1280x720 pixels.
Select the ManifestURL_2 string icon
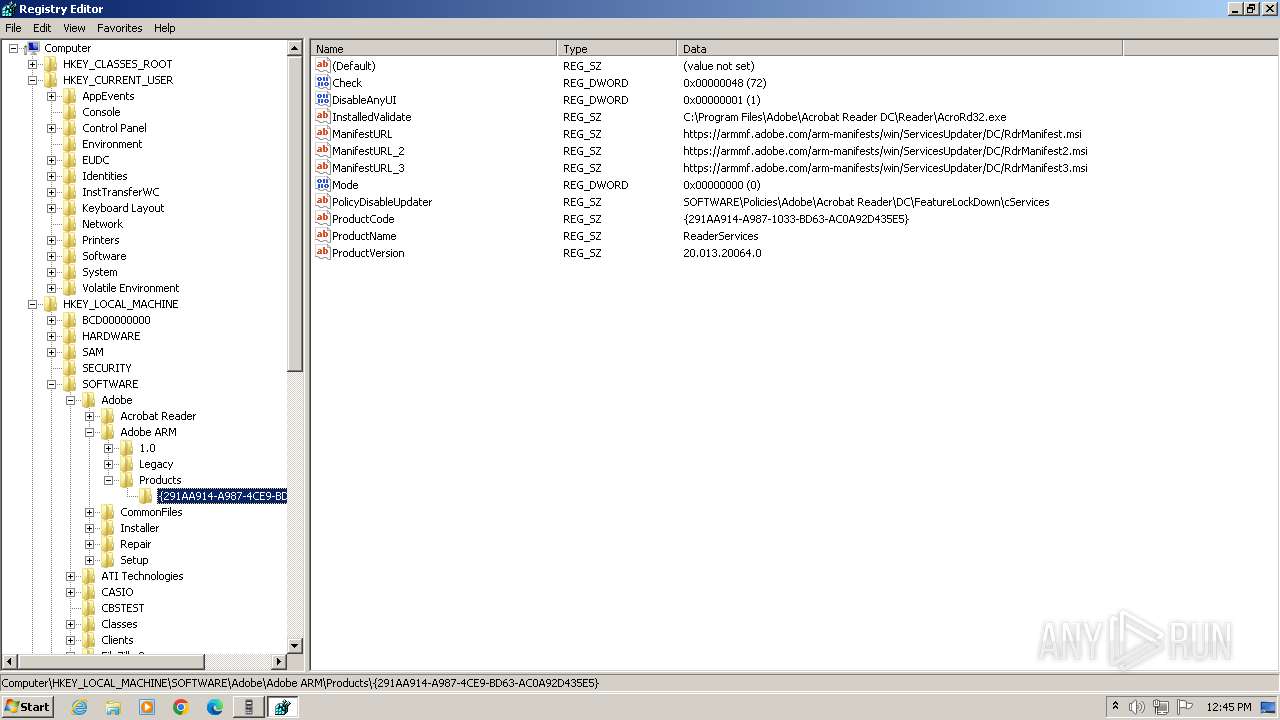[x=322, y=150]
